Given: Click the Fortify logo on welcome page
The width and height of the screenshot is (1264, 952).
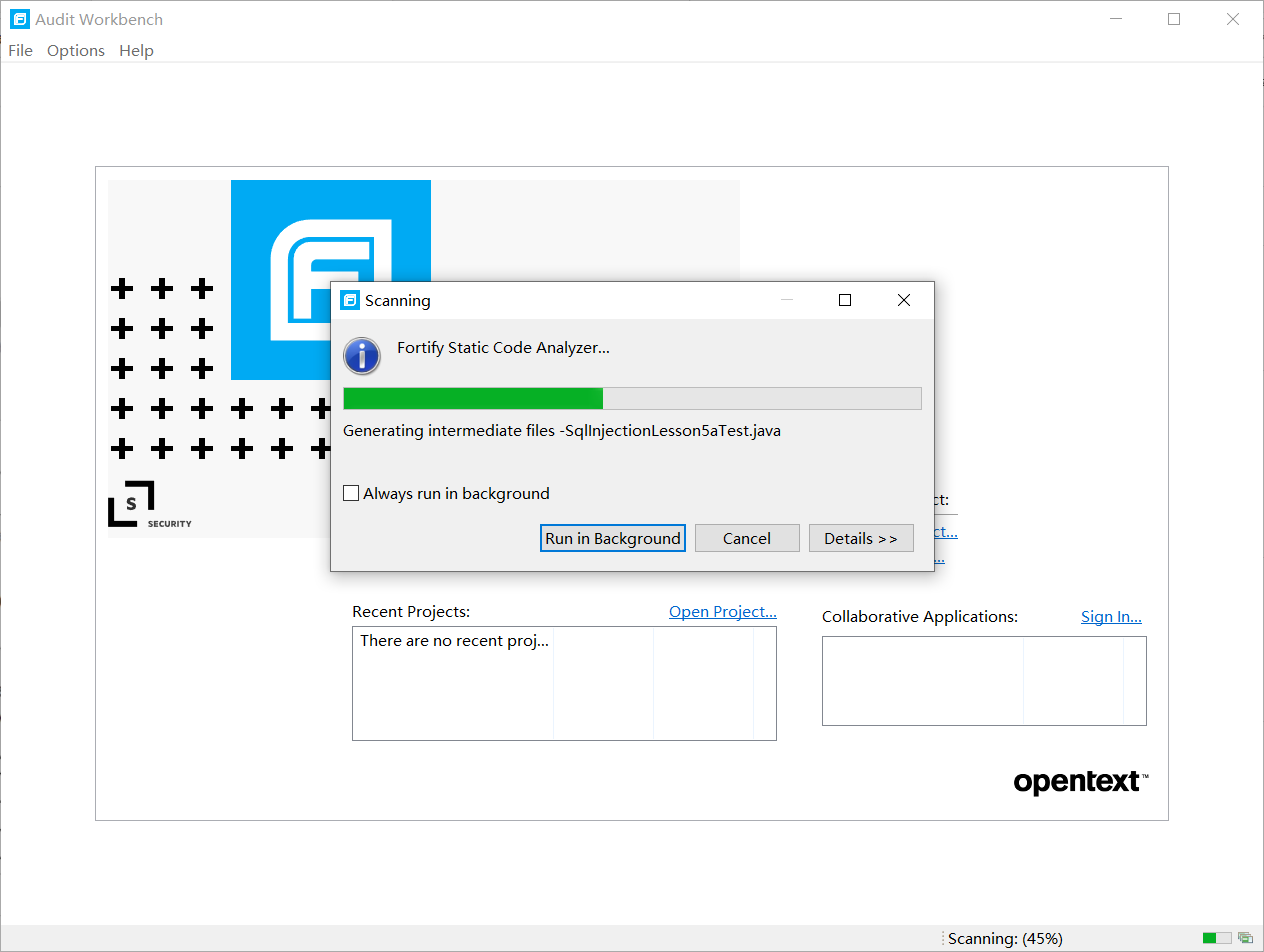Looking at the screenshot, I should [x=331, y=280].
